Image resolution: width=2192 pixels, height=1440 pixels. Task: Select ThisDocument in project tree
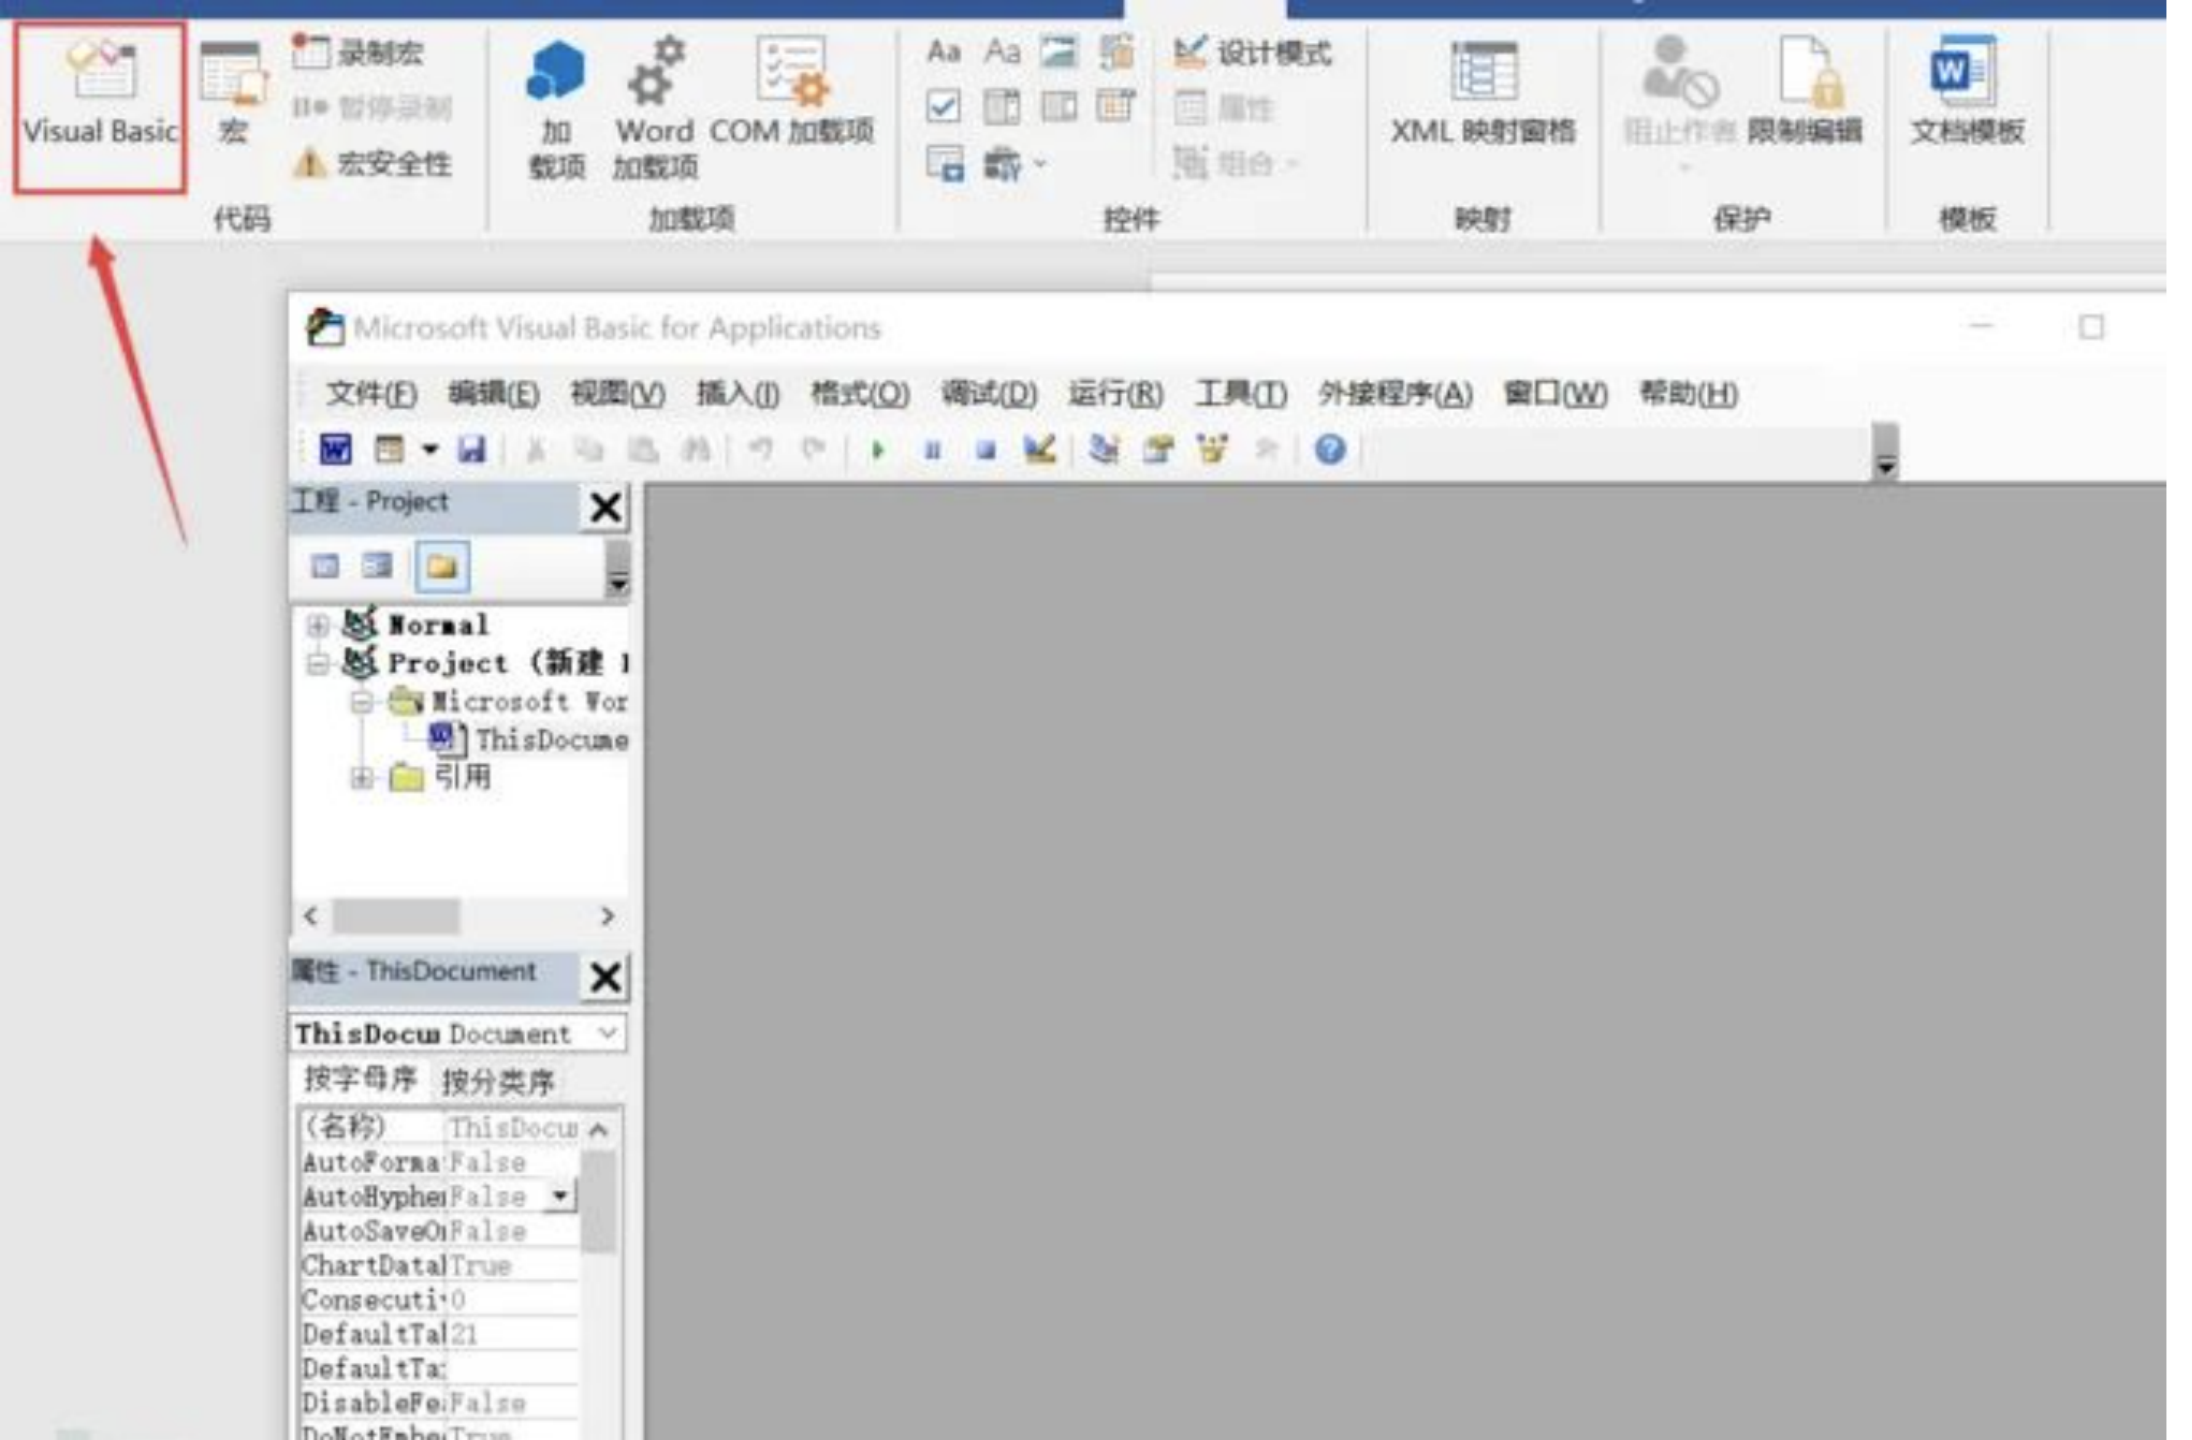(529, 740)
